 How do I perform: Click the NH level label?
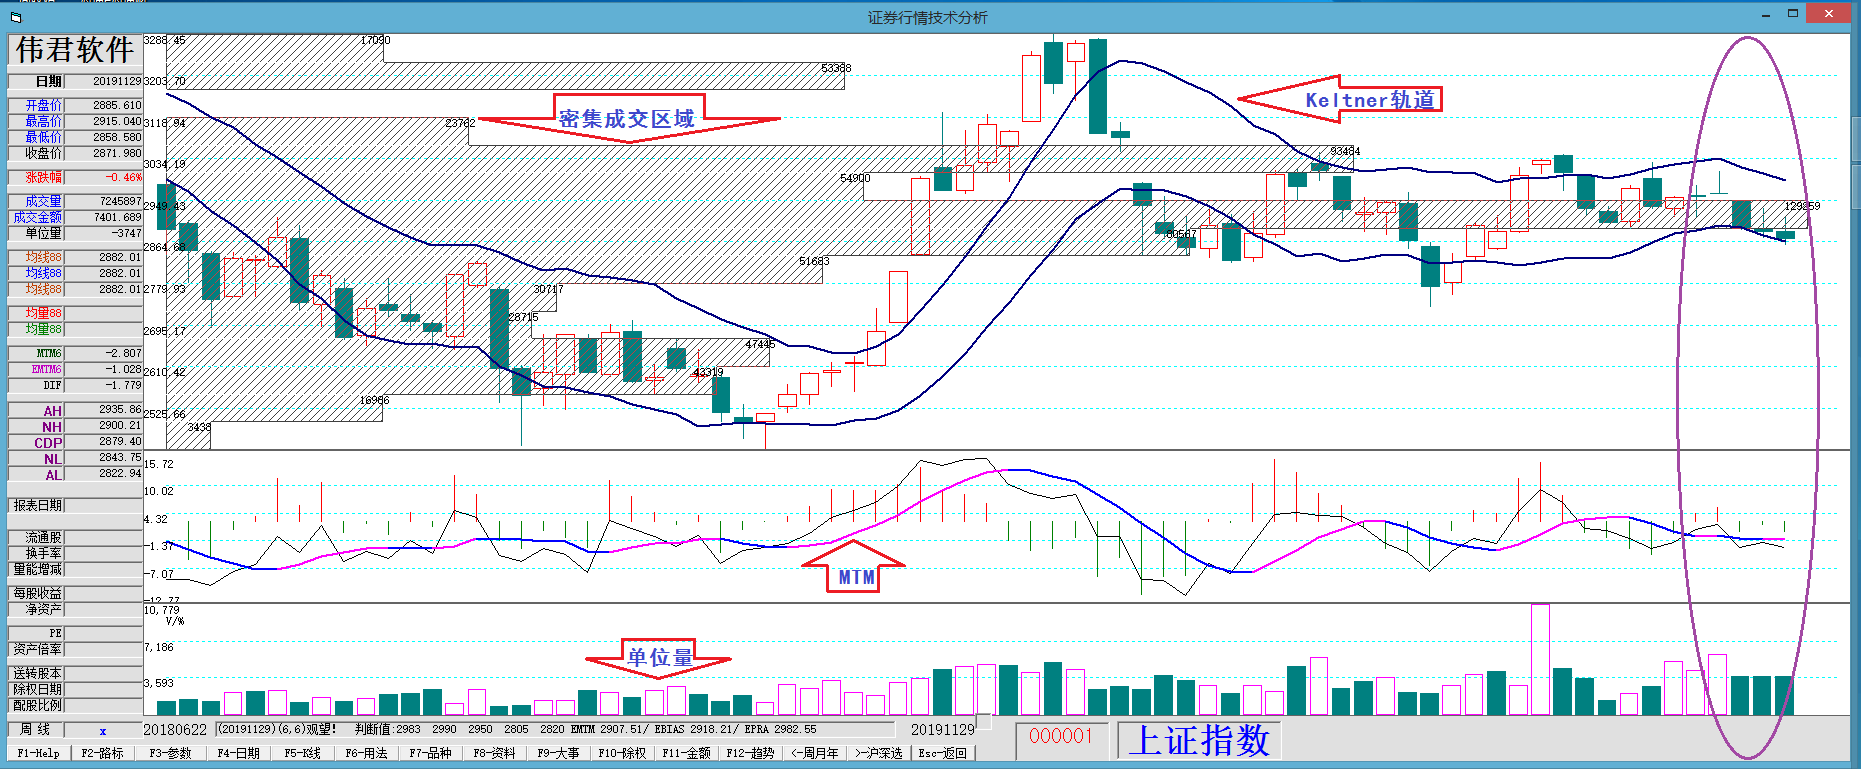[x=36, y=427]
